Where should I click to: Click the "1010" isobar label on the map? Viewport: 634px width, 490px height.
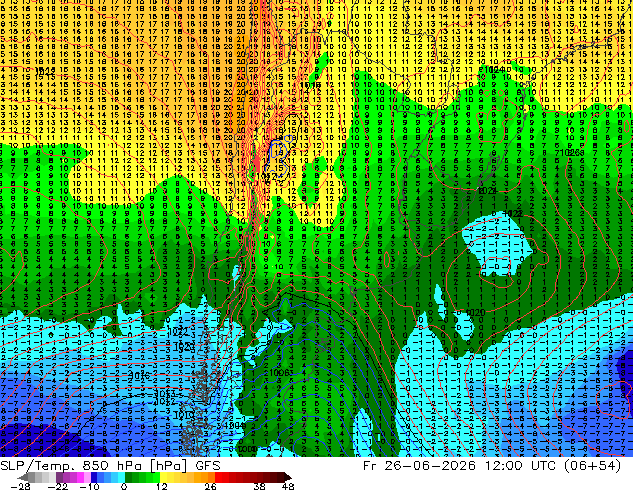tap(184, 415)
